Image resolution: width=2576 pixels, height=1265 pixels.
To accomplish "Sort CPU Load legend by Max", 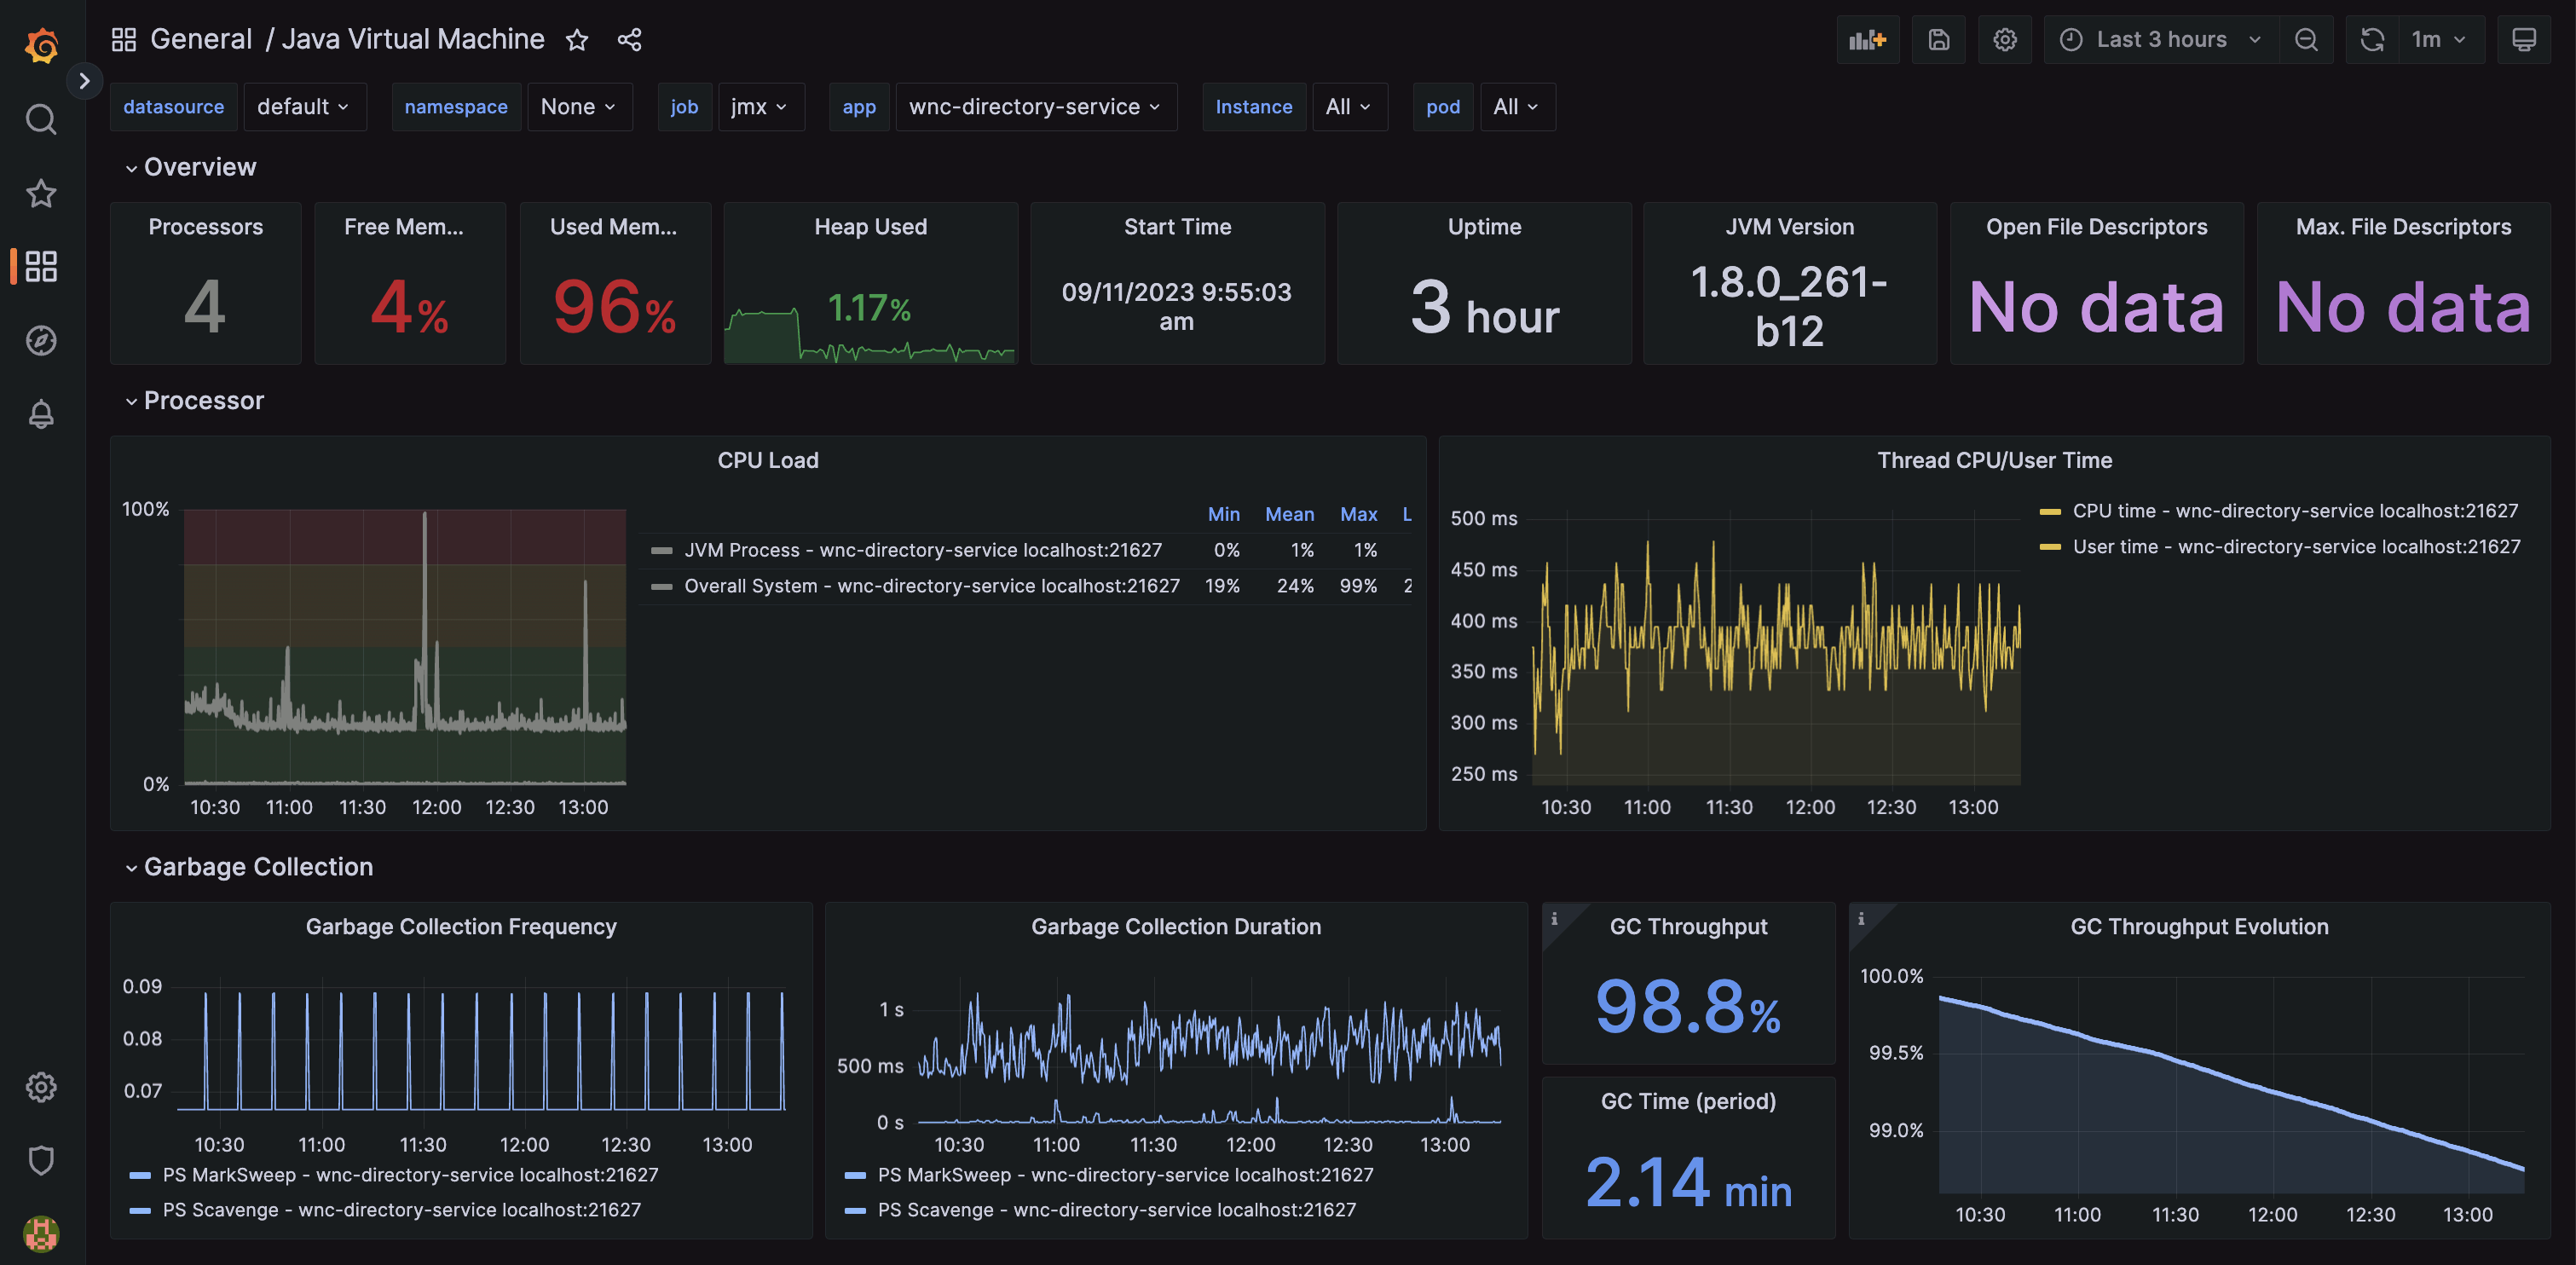I will [1358, 514].
